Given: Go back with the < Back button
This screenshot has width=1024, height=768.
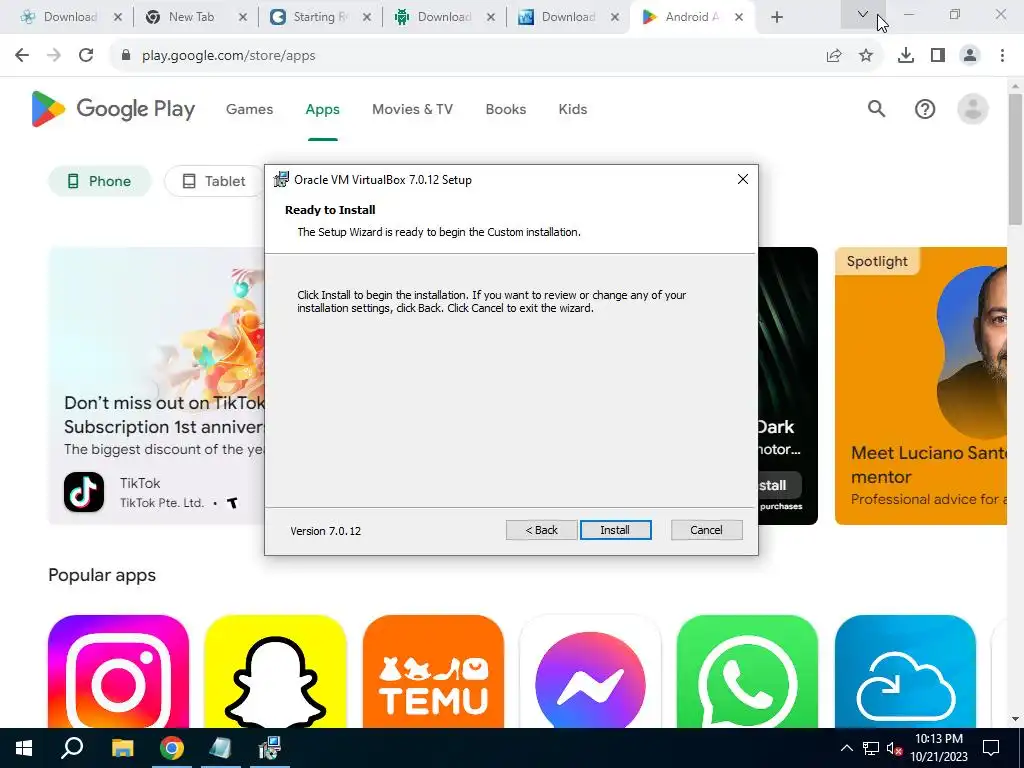Looking at the screenshot, I should tap(541, 530).
